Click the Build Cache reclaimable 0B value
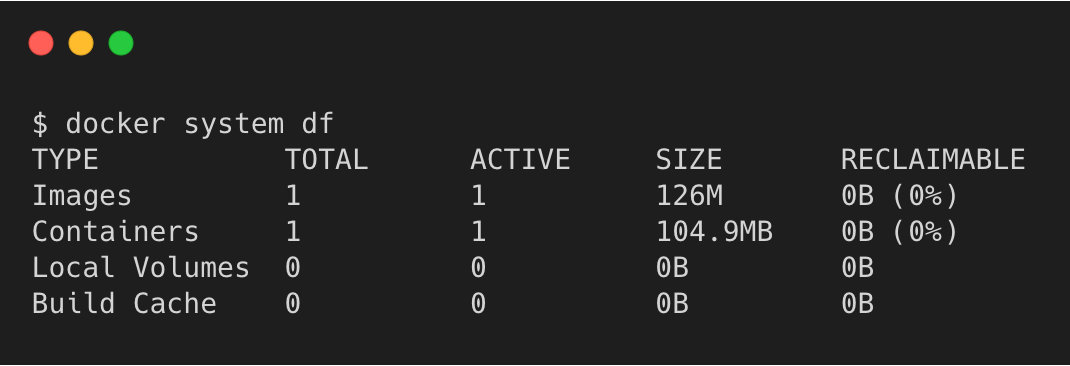The width and height of the screenshot is (1070, 366). click(857, 303)
